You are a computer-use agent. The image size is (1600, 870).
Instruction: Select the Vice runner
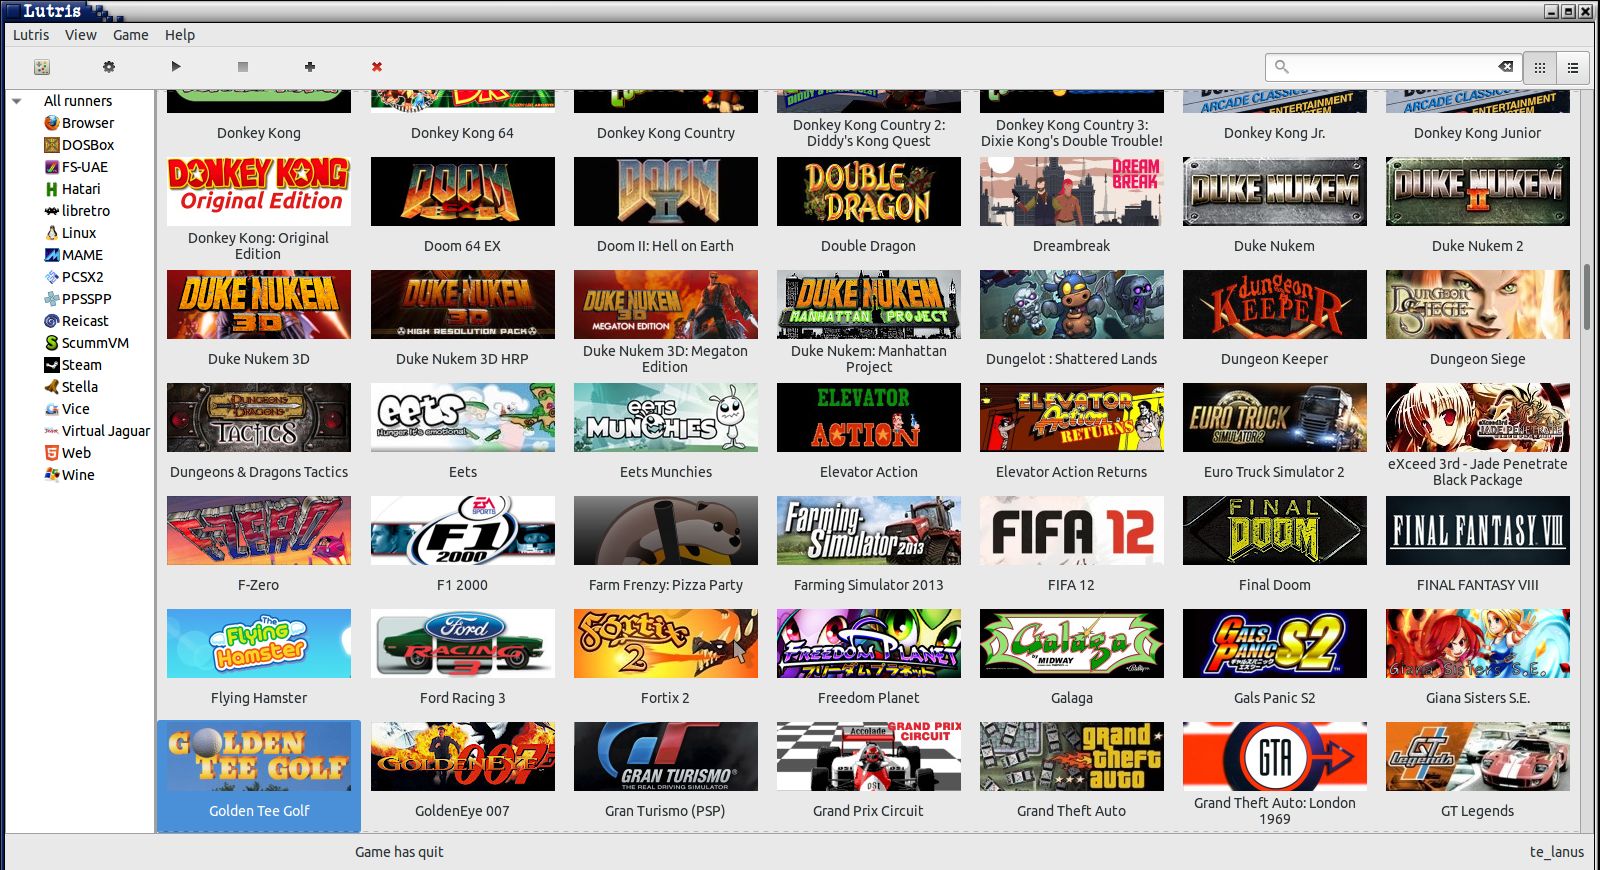(67, 409)
